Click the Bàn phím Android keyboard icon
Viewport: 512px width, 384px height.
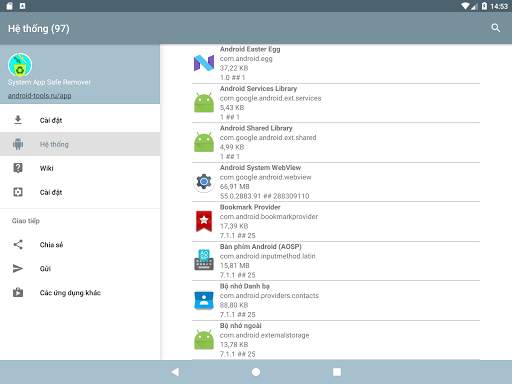click(204, 260)
